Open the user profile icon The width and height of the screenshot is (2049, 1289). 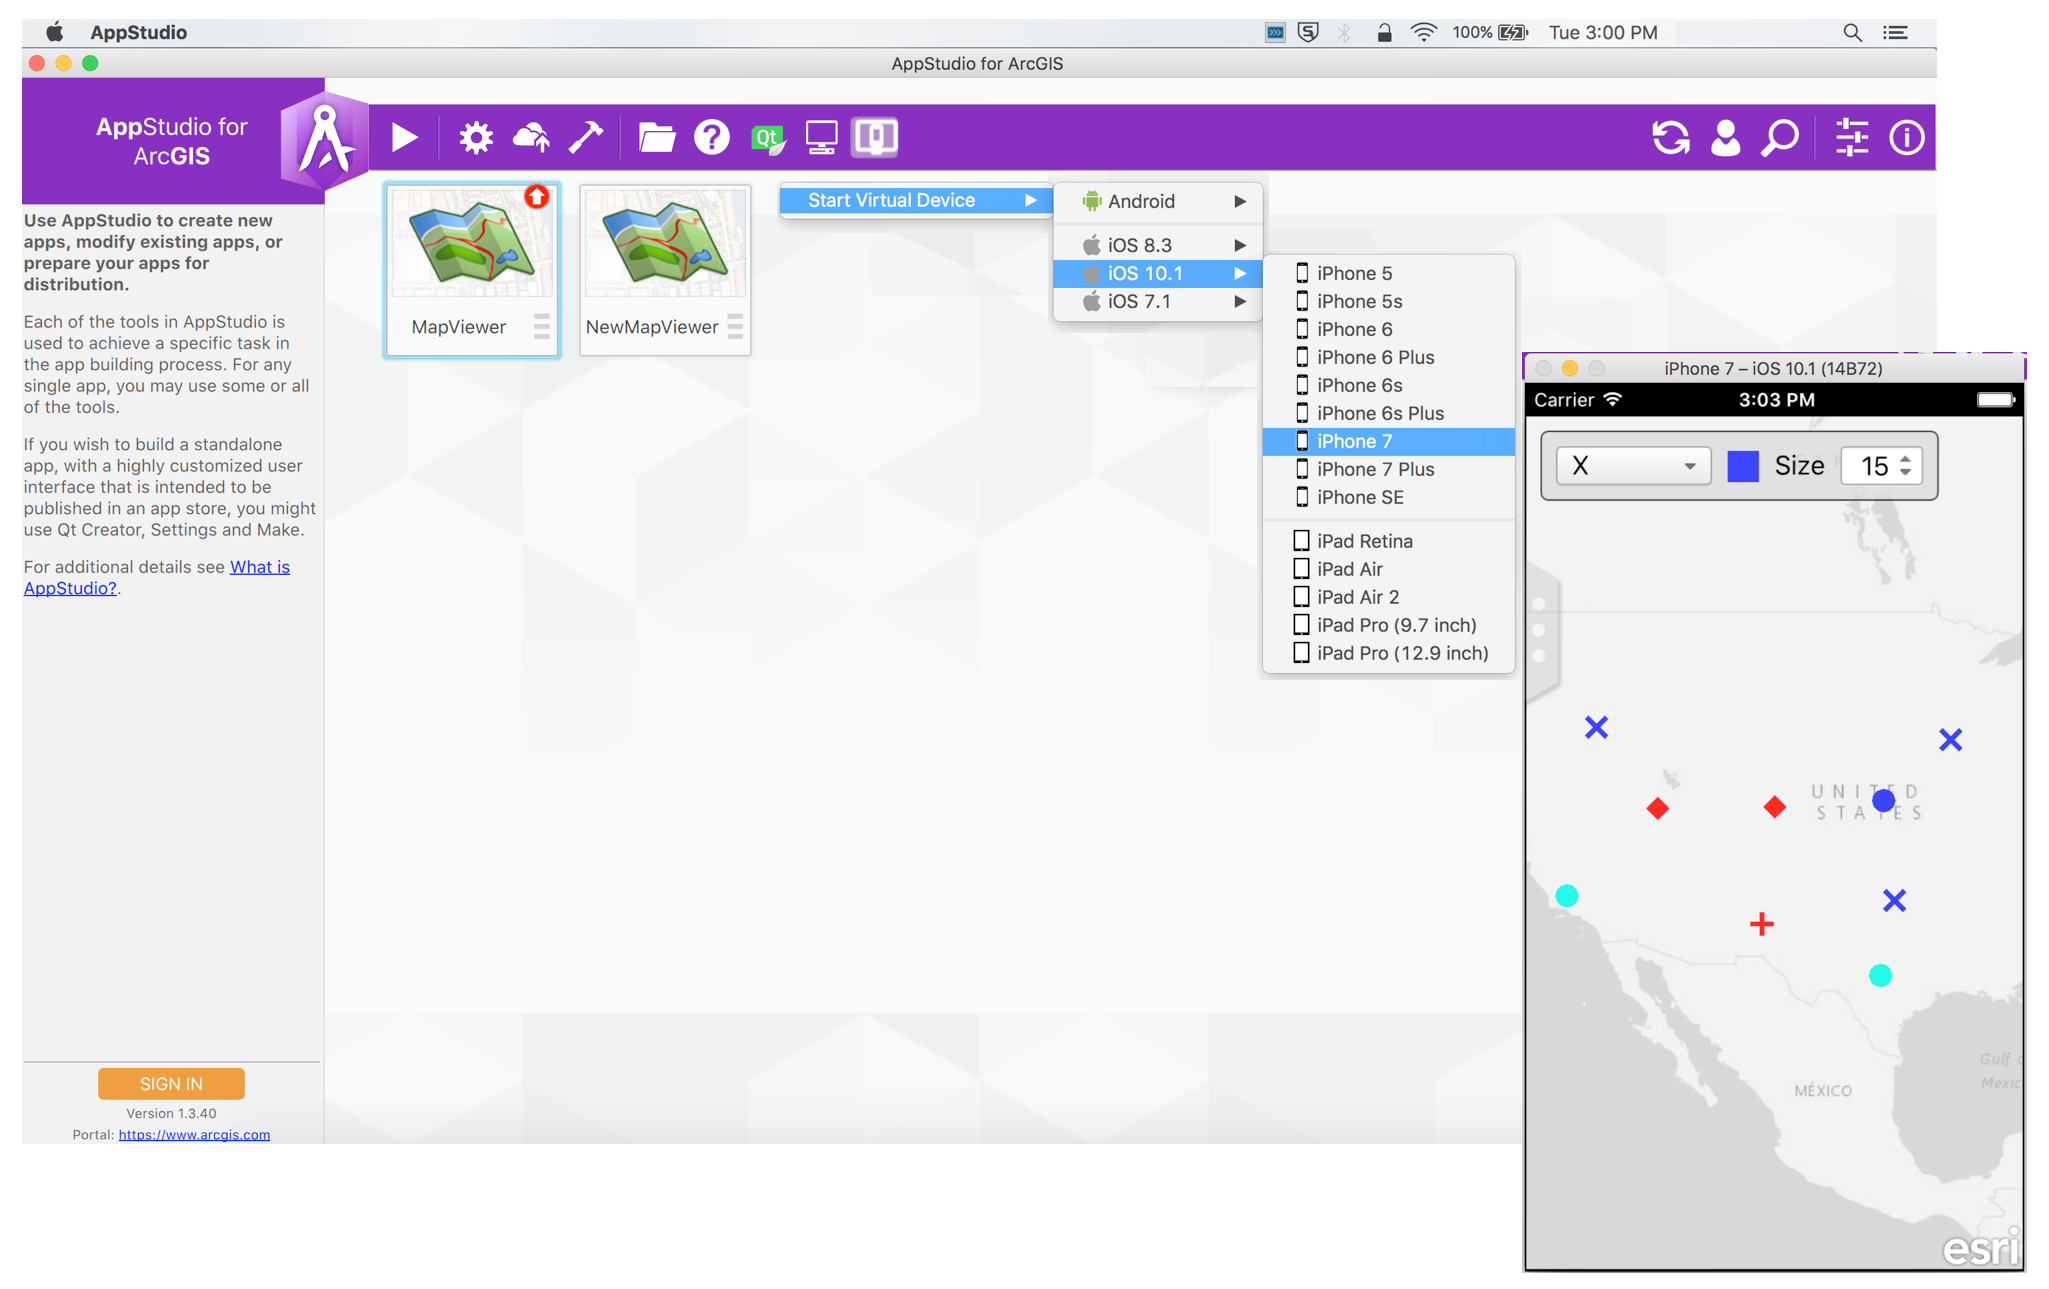click(1725, 137)
